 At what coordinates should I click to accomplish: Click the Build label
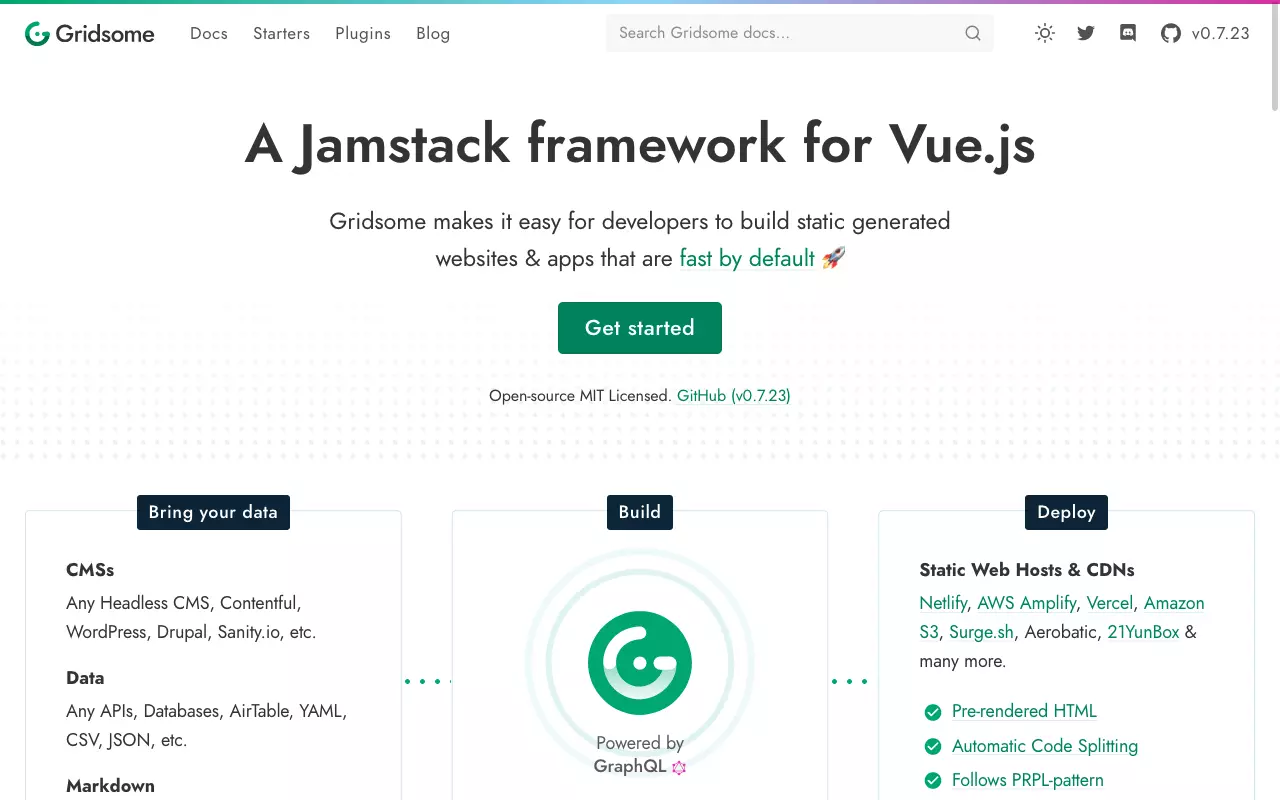click(640, 512)
